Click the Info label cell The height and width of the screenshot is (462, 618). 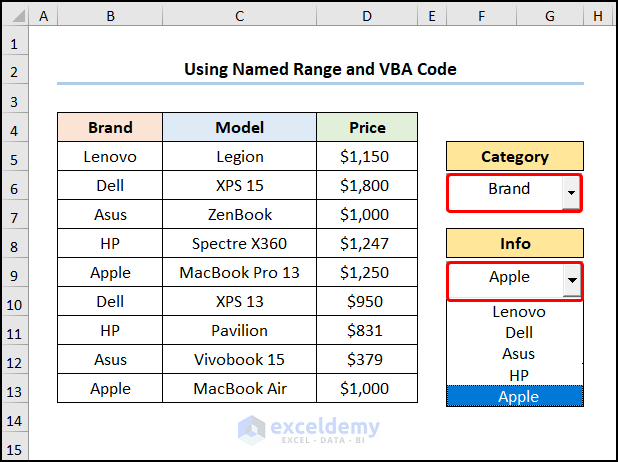pyautogui.click(x=515, y=243)
